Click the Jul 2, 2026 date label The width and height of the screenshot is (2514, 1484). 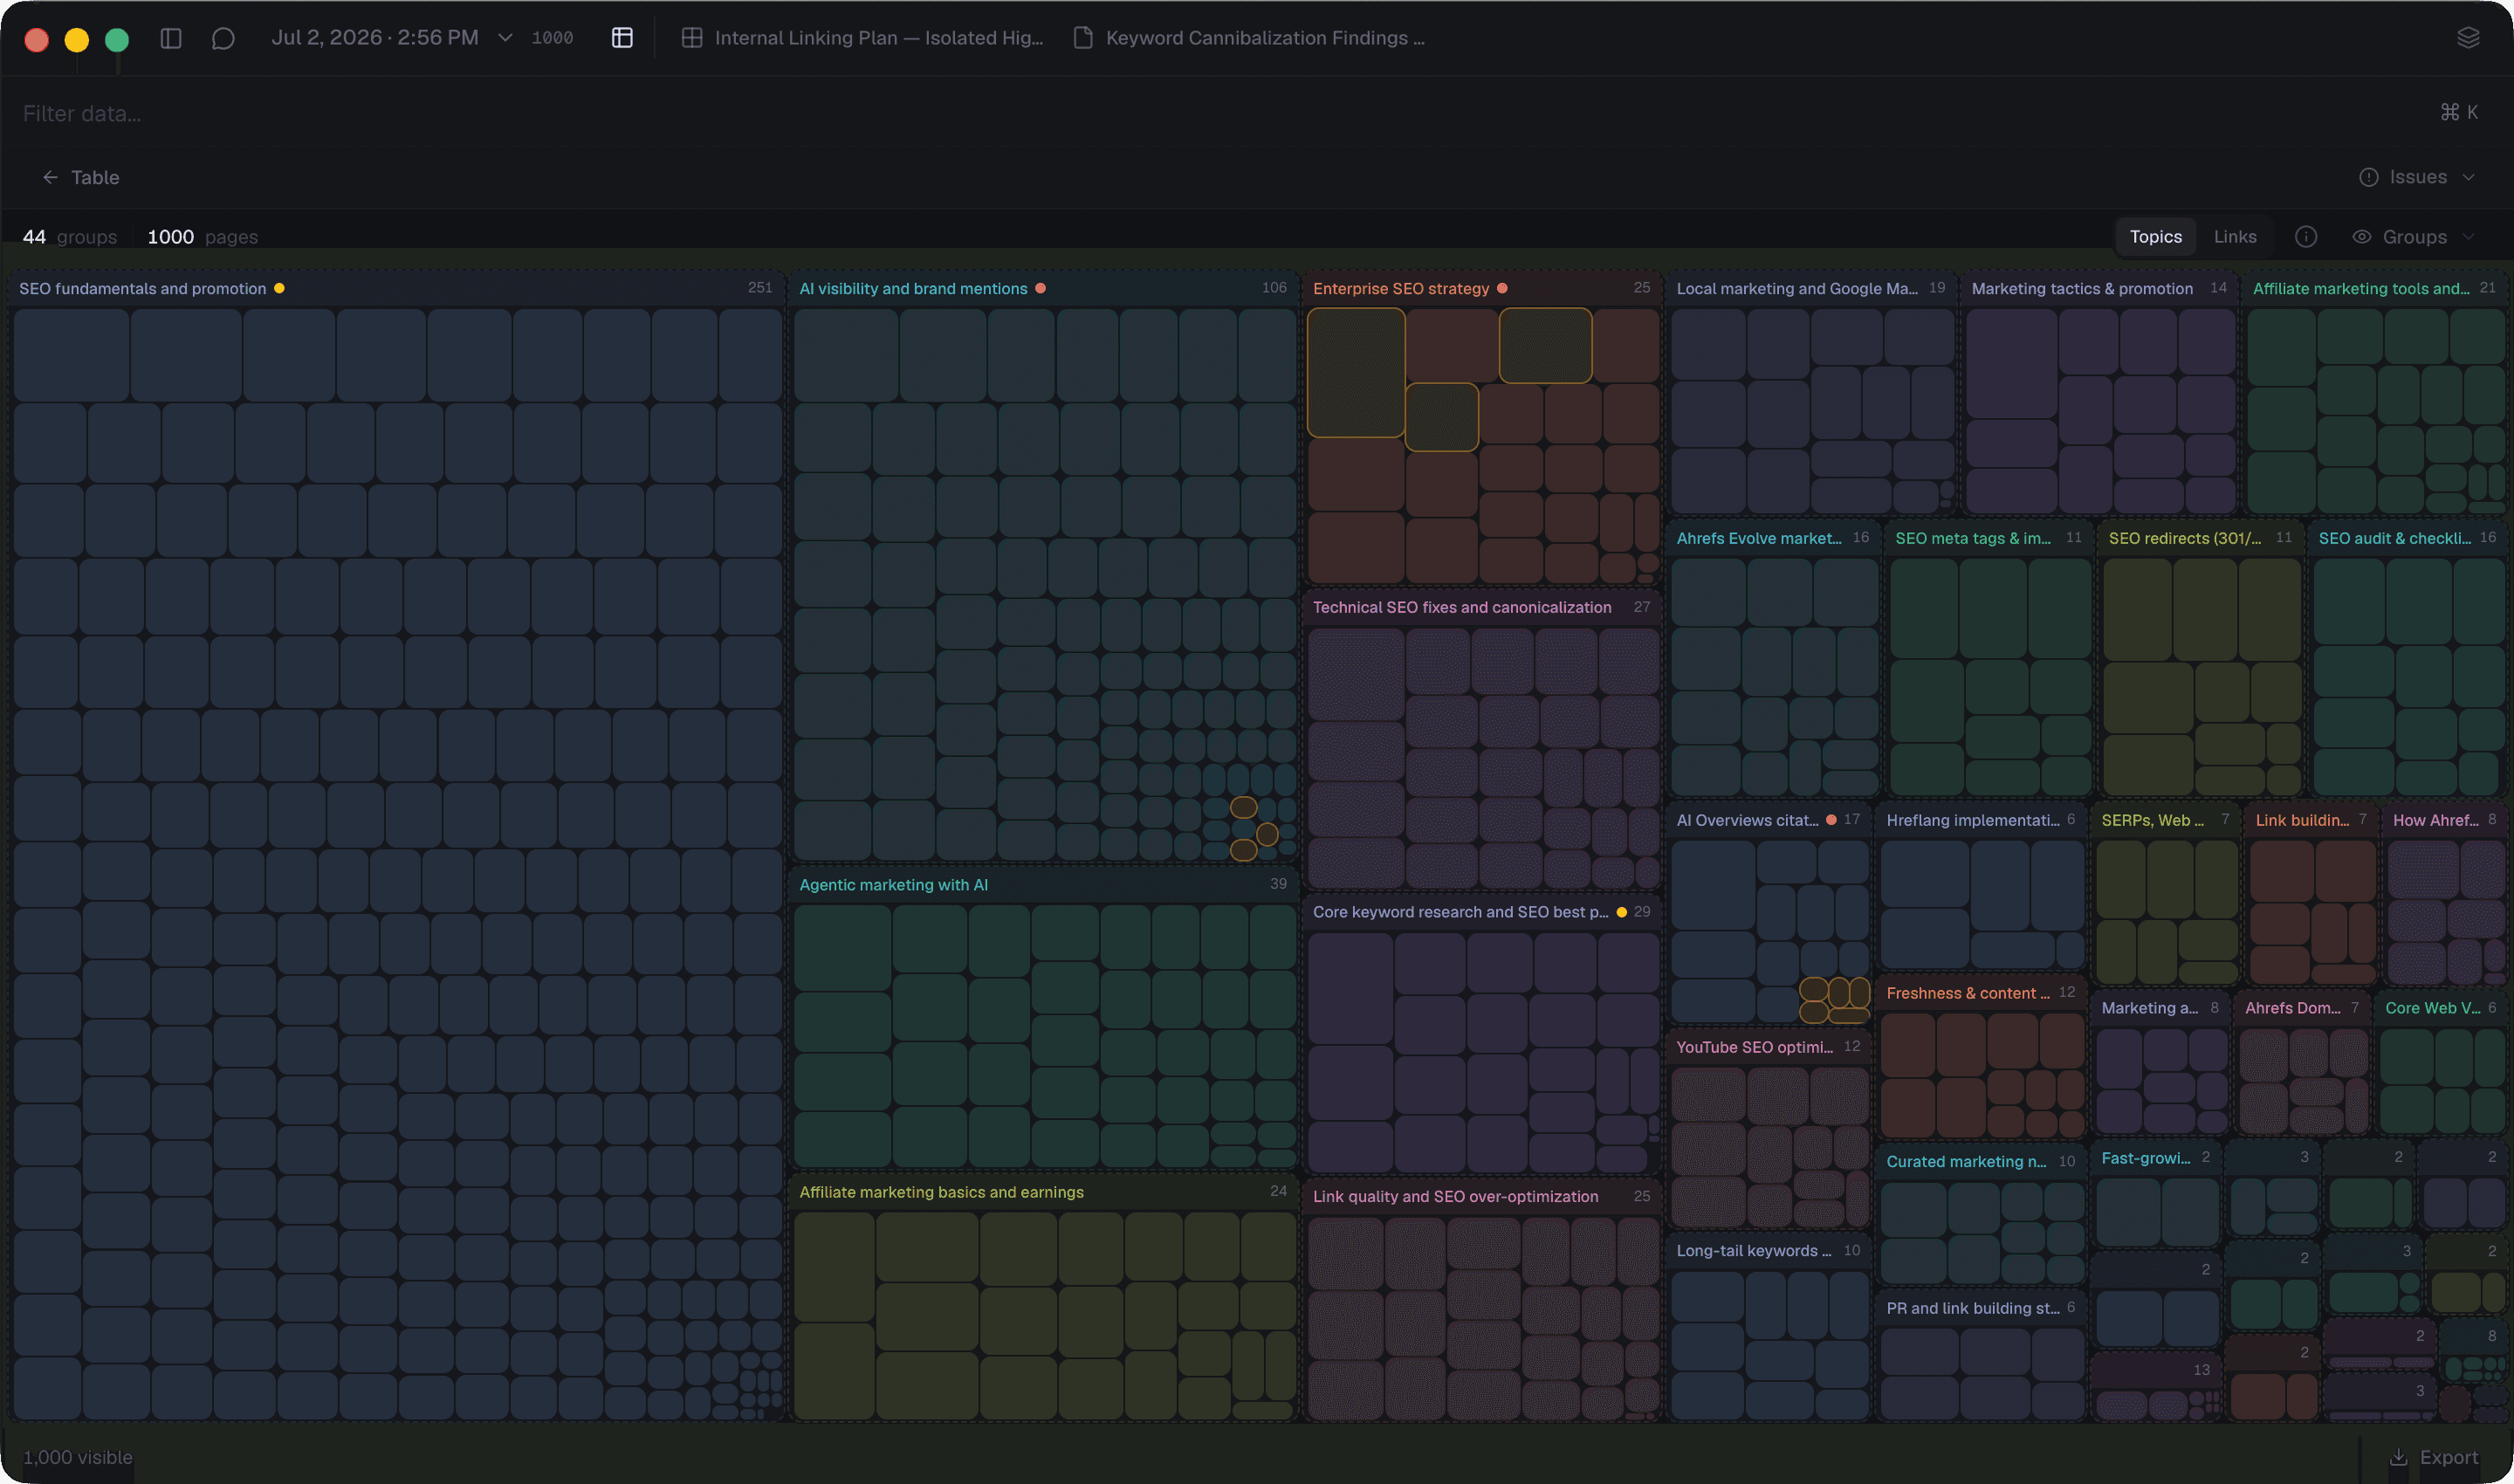(x=375, y=38)
